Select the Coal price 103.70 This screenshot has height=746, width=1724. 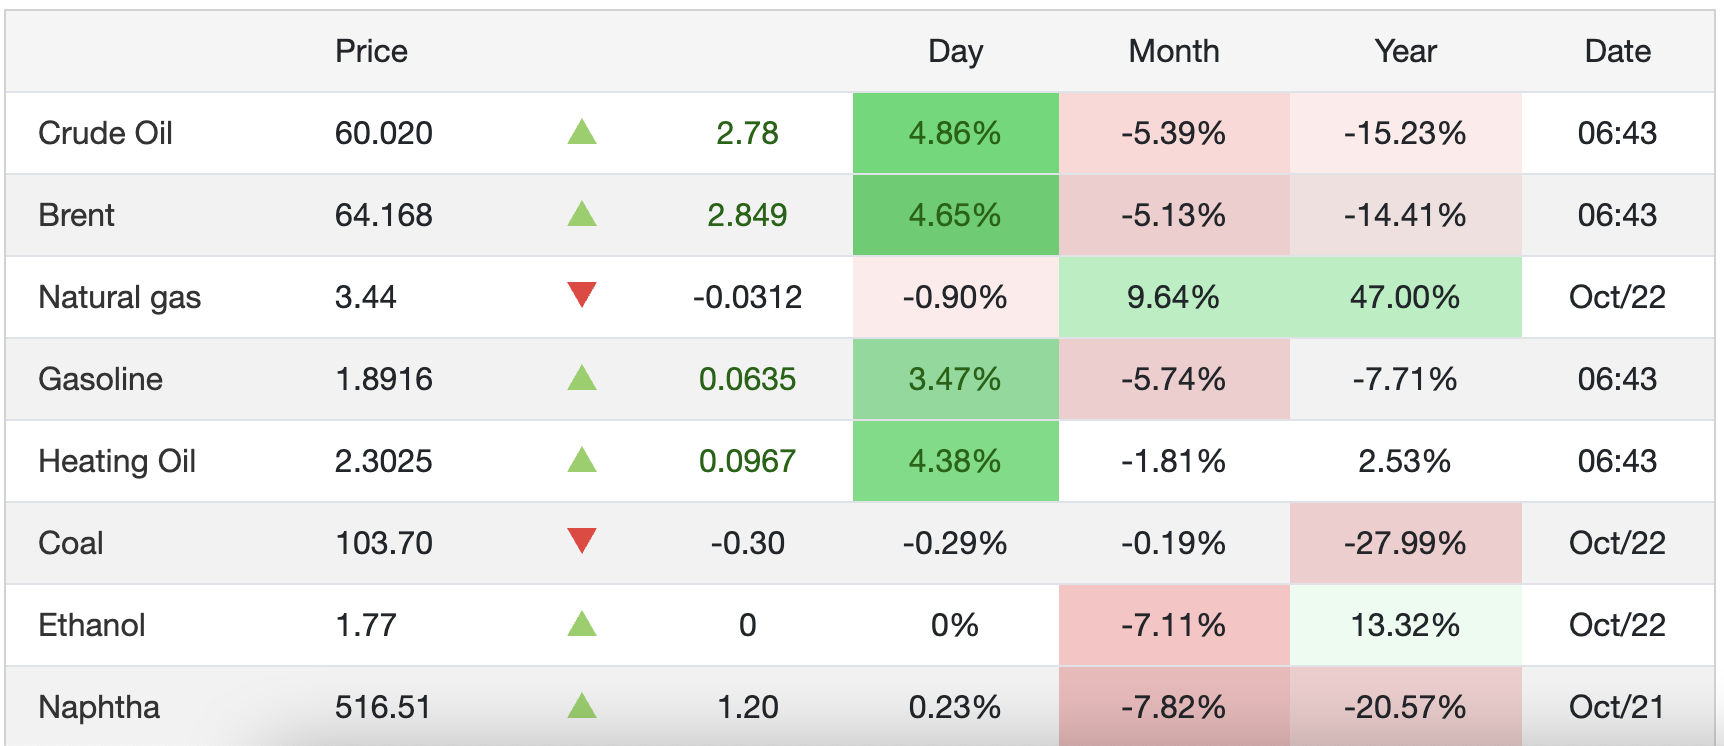pyautogui.click(x=384, y=543)
